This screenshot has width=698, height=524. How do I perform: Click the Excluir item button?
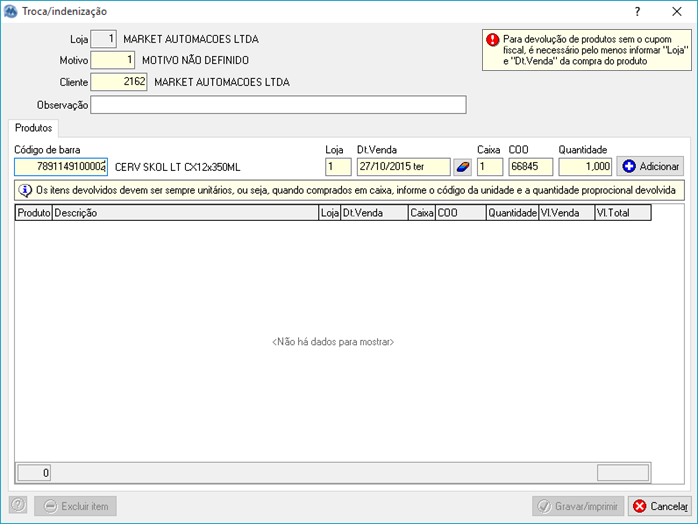(75, 506)
